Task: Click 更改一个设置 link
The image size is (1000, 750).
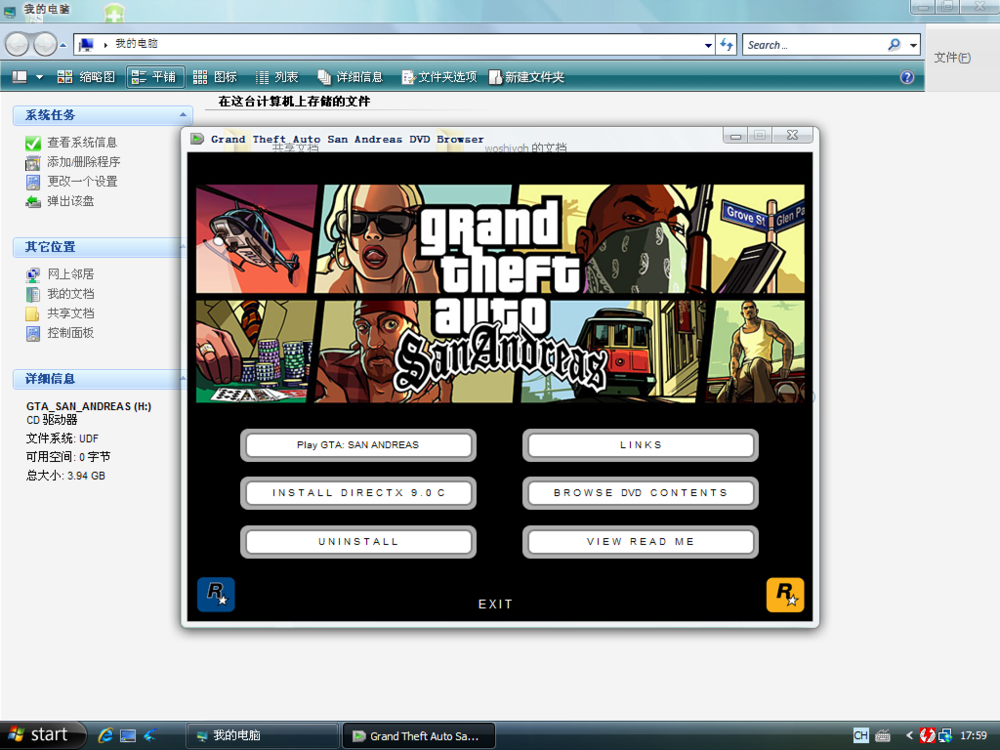Action: tap(82, 182)
